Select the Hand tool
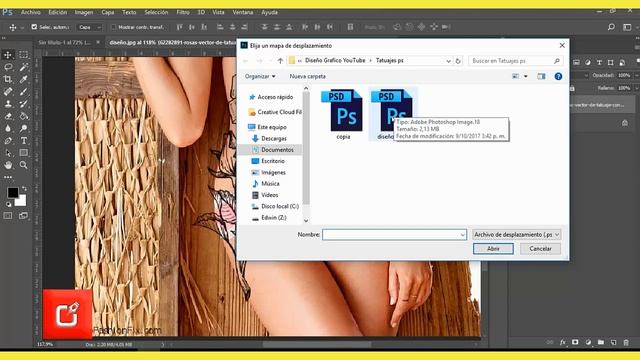 (8, 165)
